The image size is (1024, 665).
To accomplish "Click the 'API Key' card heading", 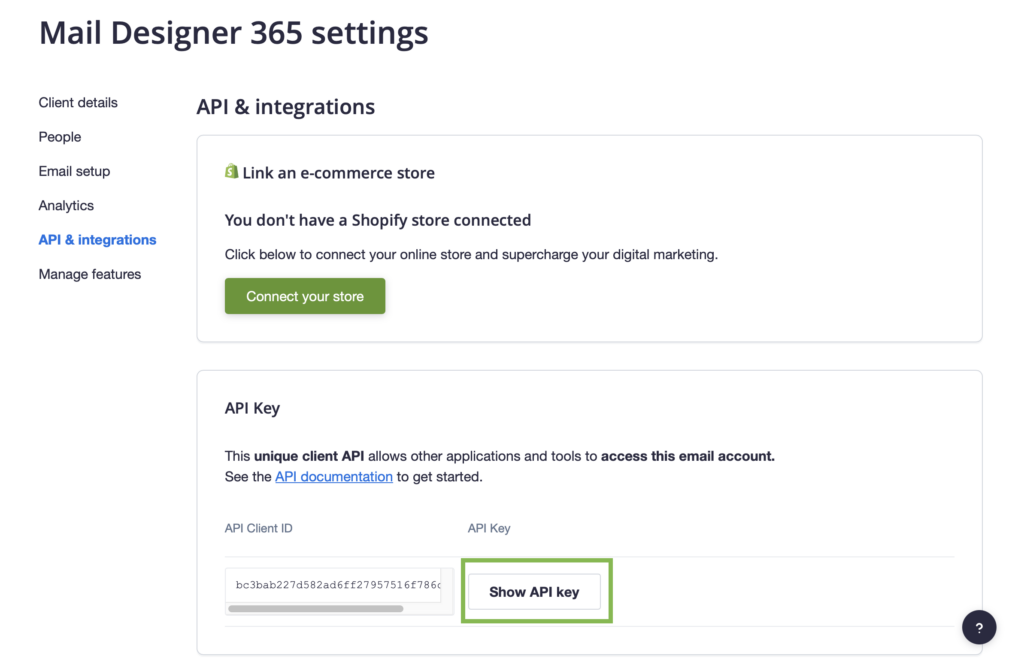I will tap(252, 408).
